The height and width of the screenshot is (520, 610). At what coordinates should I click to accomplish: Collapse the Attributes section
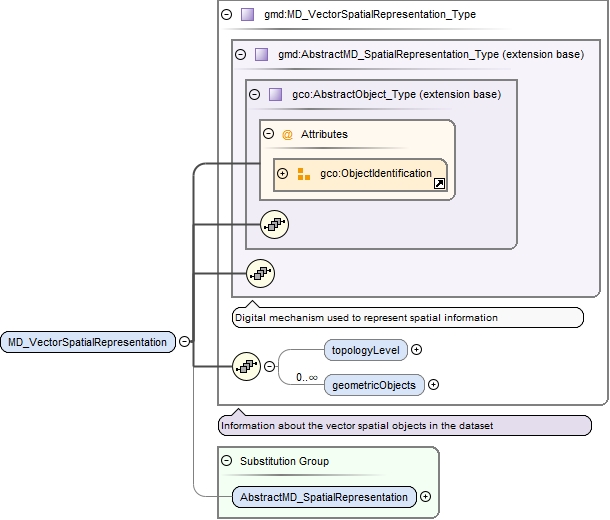pos(268,134)
